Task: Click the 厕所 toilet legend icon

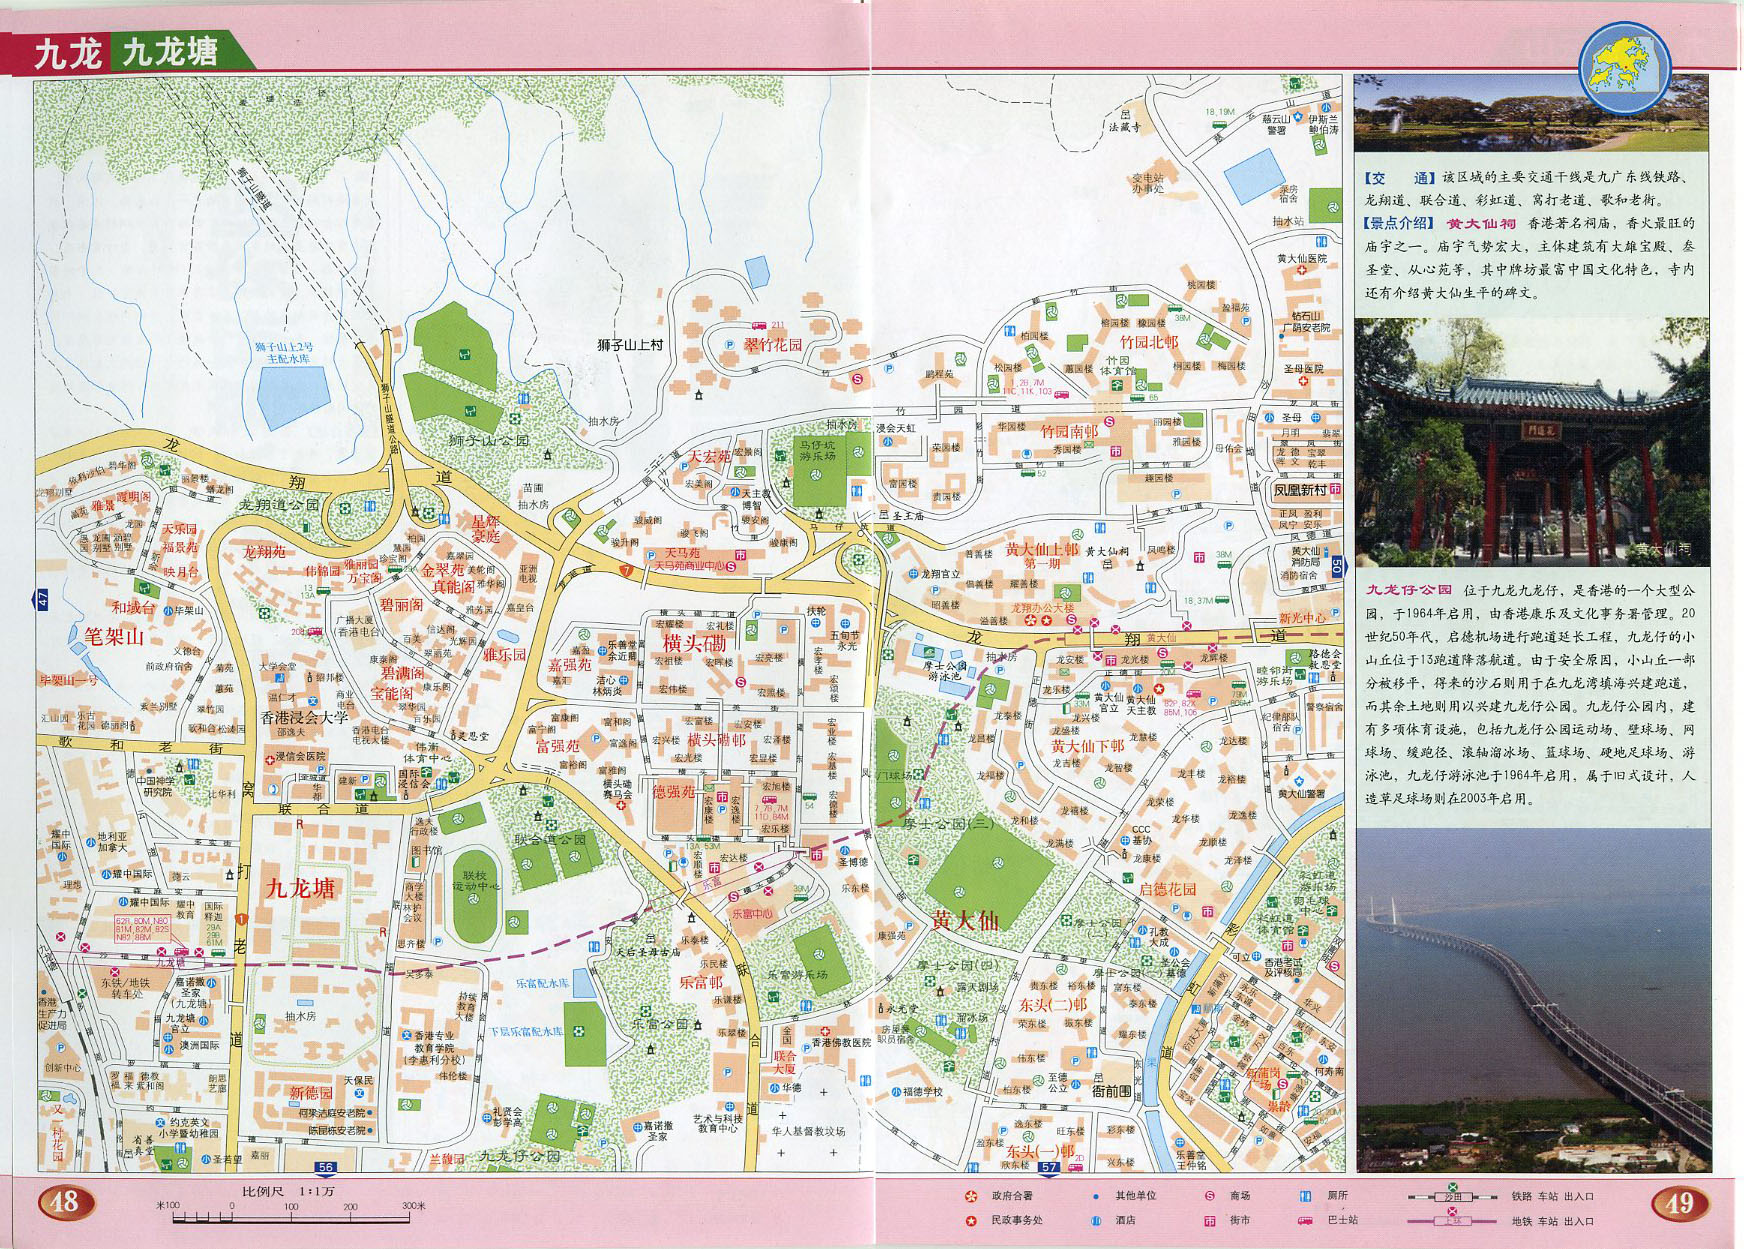Action: (1305, 1195)
